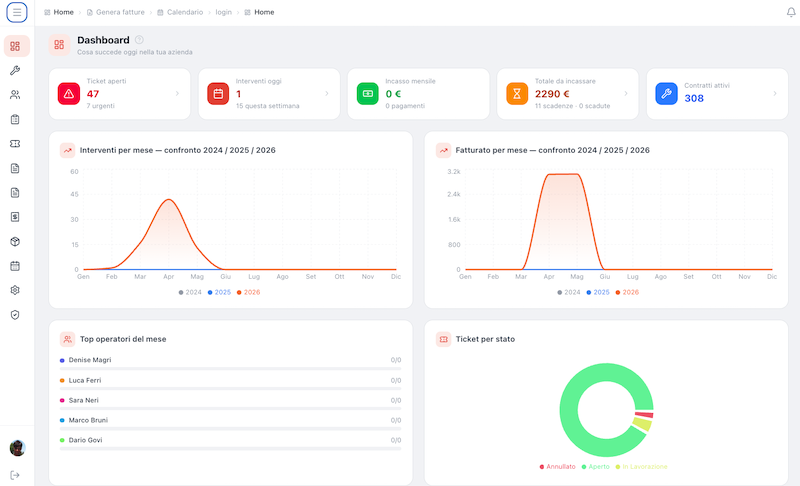Toggle Annullato in ticket donut legend
This screenshot has width=800, height=486.
tap(557, 467)
